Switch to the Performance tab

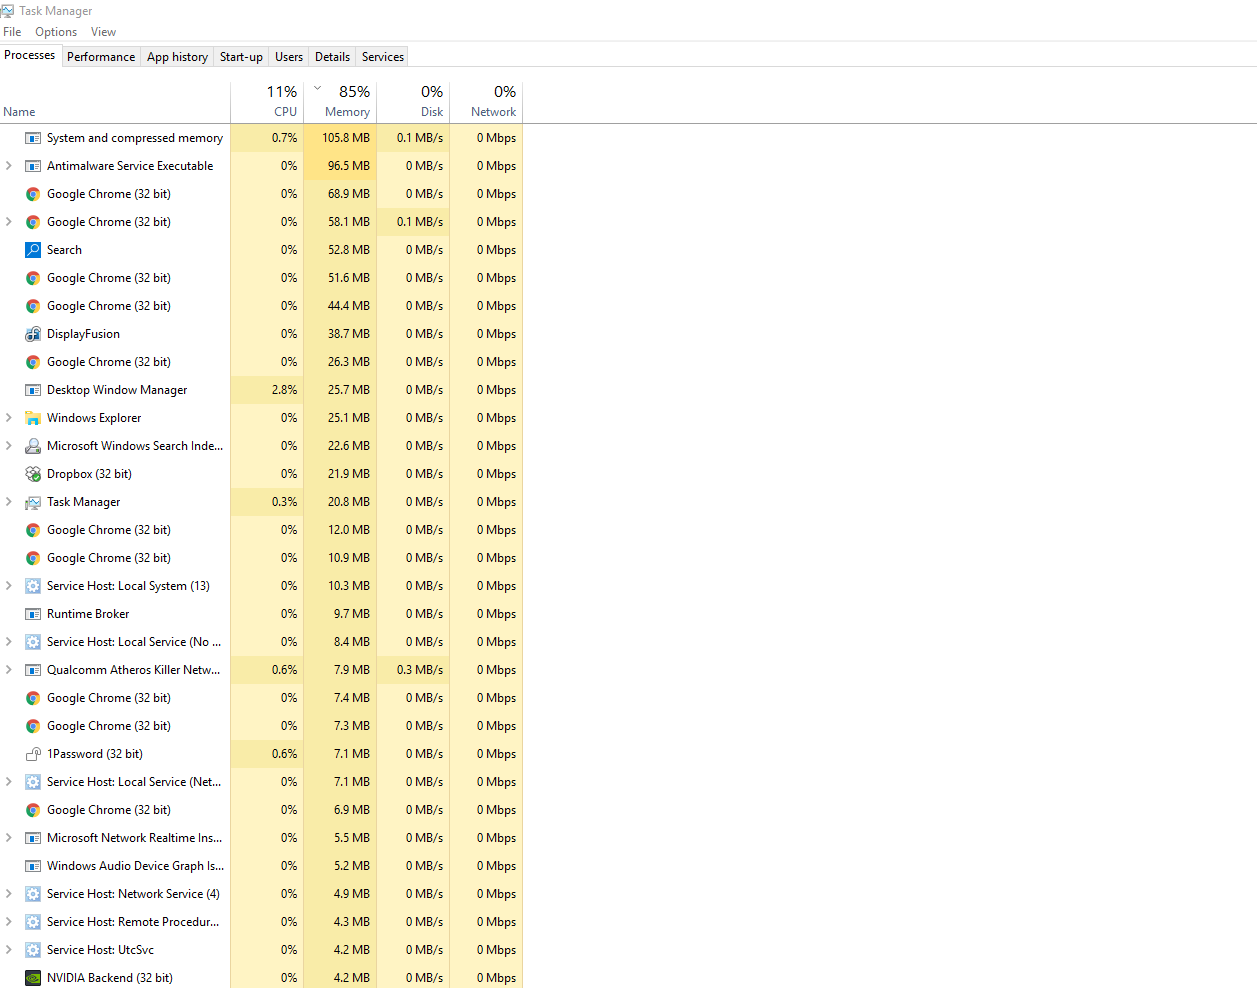(101, 57)
